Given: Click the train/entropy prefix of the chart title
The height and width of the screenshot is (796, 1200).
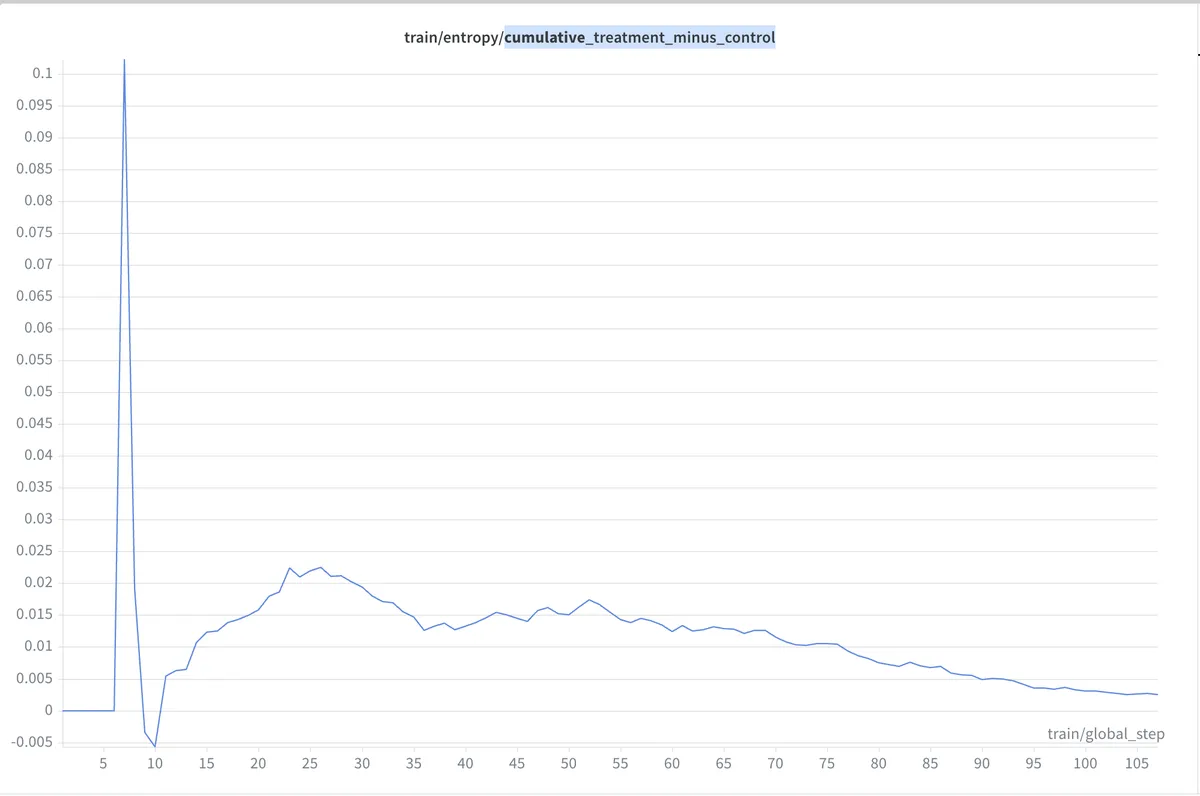Looking at the screenshot, I should point(447,38).
